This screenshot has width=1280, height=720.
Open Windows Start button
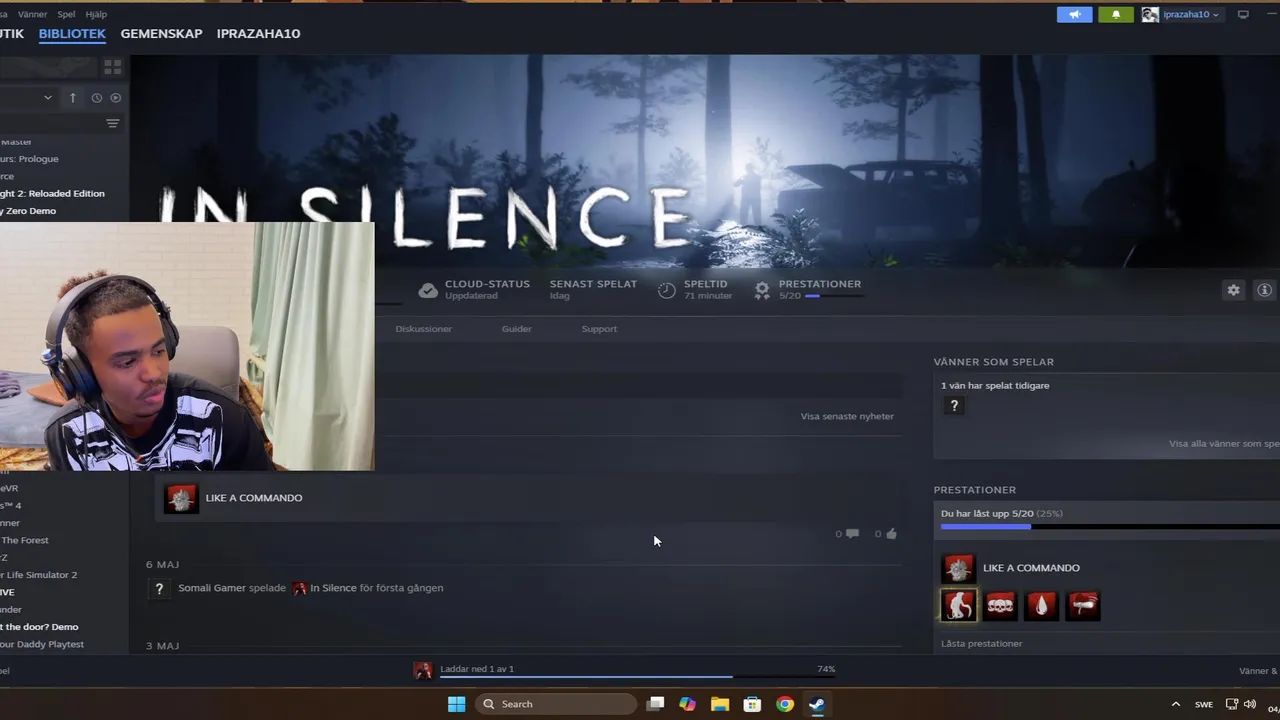point(456,704)
